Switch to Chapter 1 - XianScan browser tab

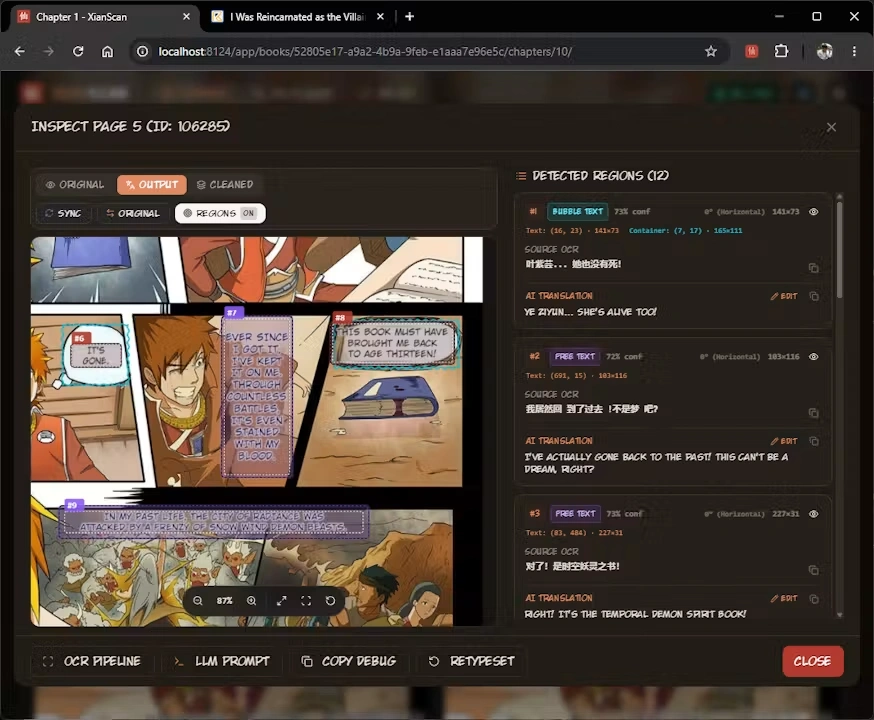(x=103, y=17)
